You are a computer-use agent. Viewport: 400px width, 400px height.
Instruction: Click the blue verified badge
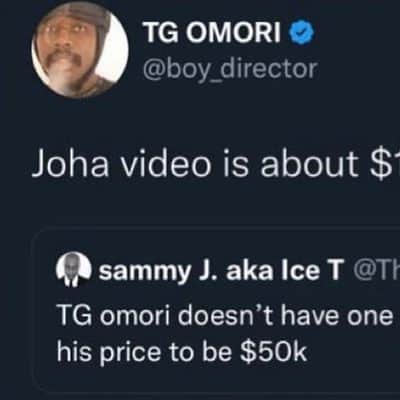pyautogui.click(x=303, y=31)
